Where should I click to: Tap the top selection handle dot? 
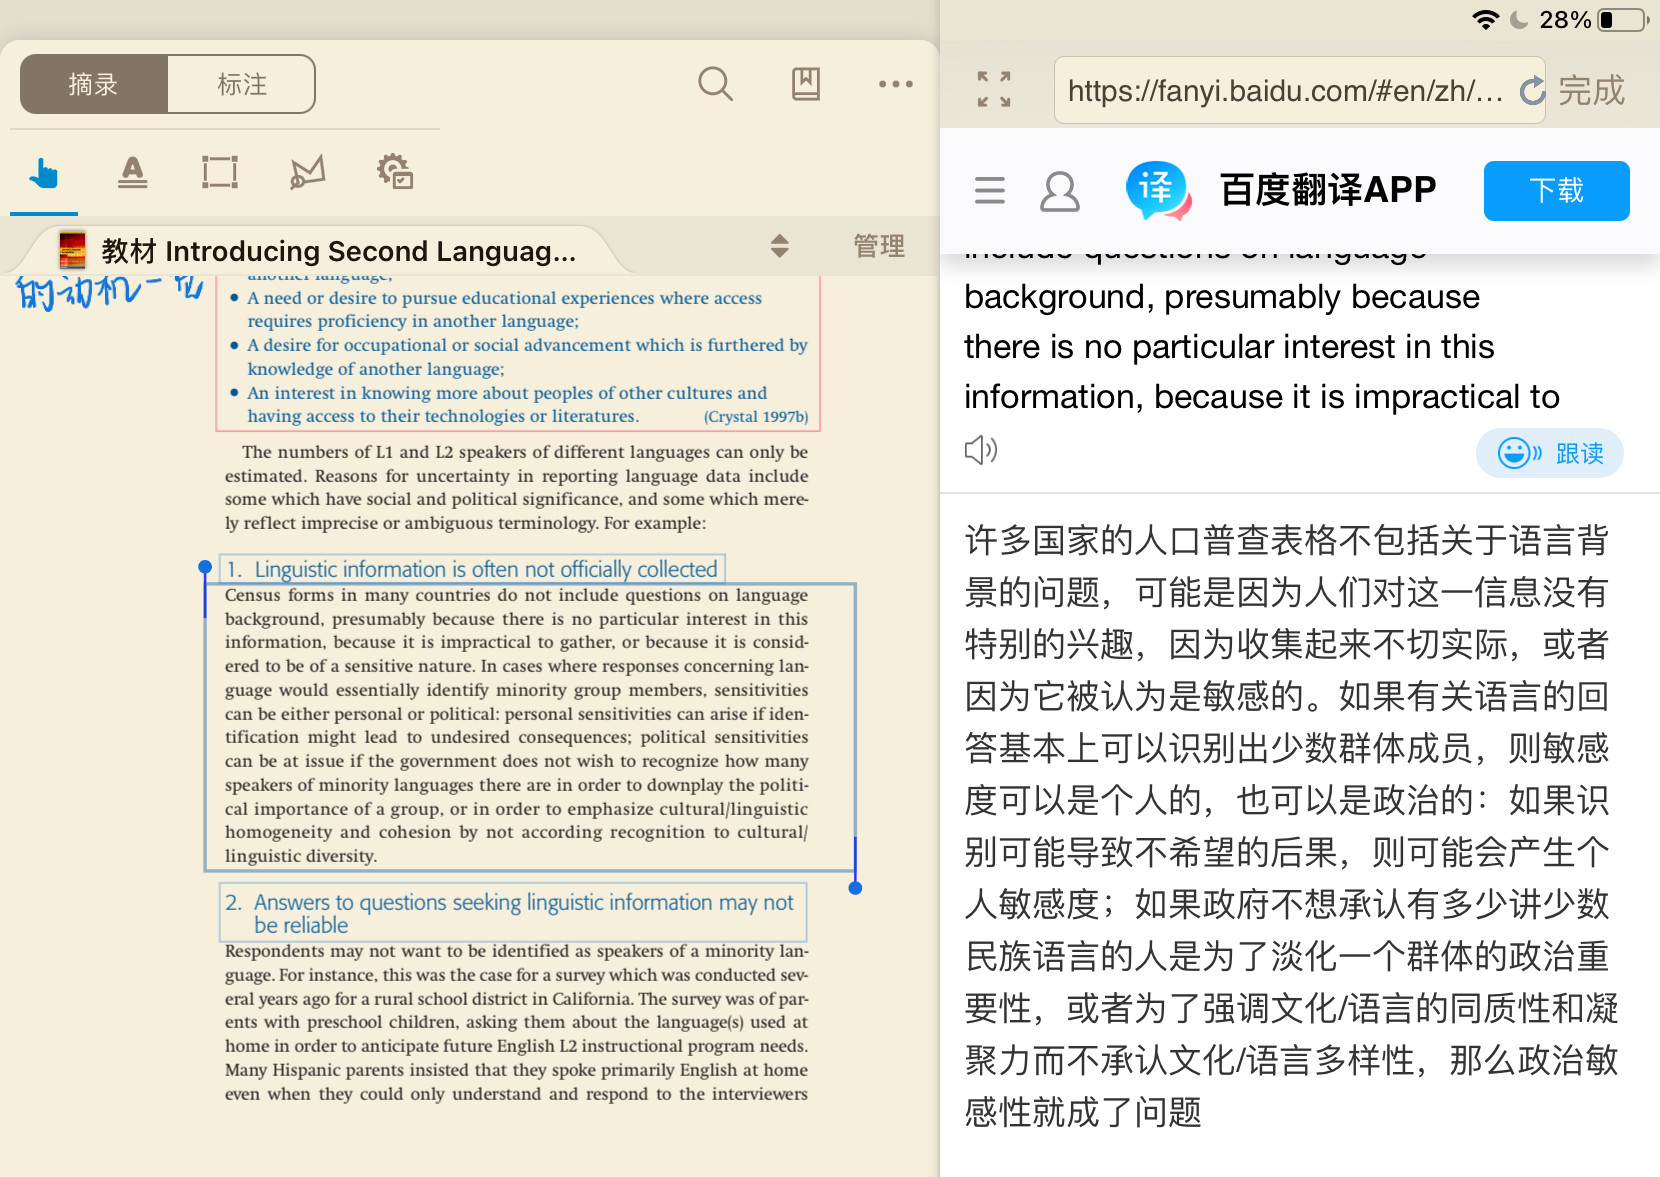(205, 567)
